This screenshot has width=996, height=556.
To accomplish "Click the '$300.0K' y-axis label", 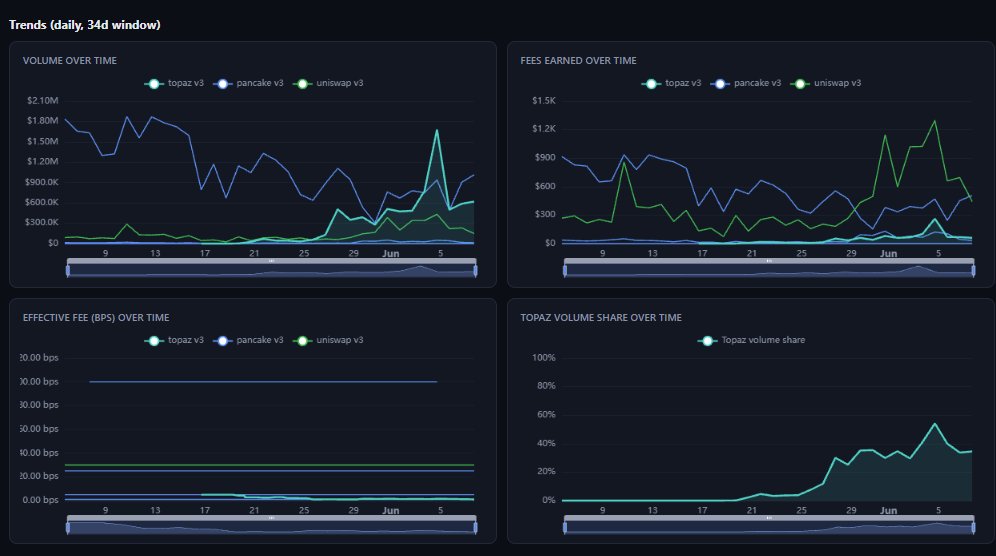I will pyautogui.click(x=42, y=222).
